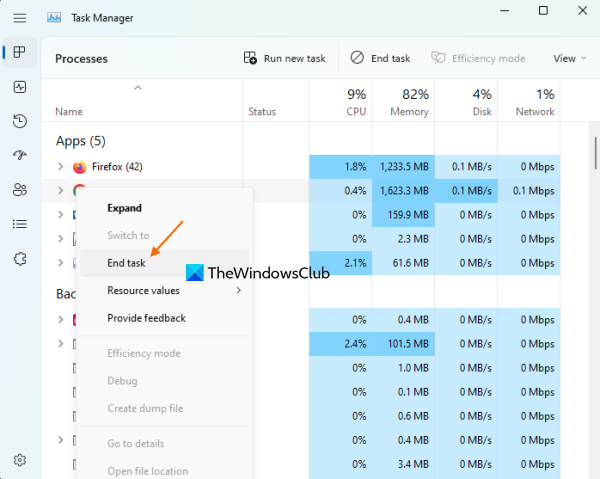This screenshot has width=600, height=479.
Task: Click the 0.6 MB memory cell
Action: point(403,416)
